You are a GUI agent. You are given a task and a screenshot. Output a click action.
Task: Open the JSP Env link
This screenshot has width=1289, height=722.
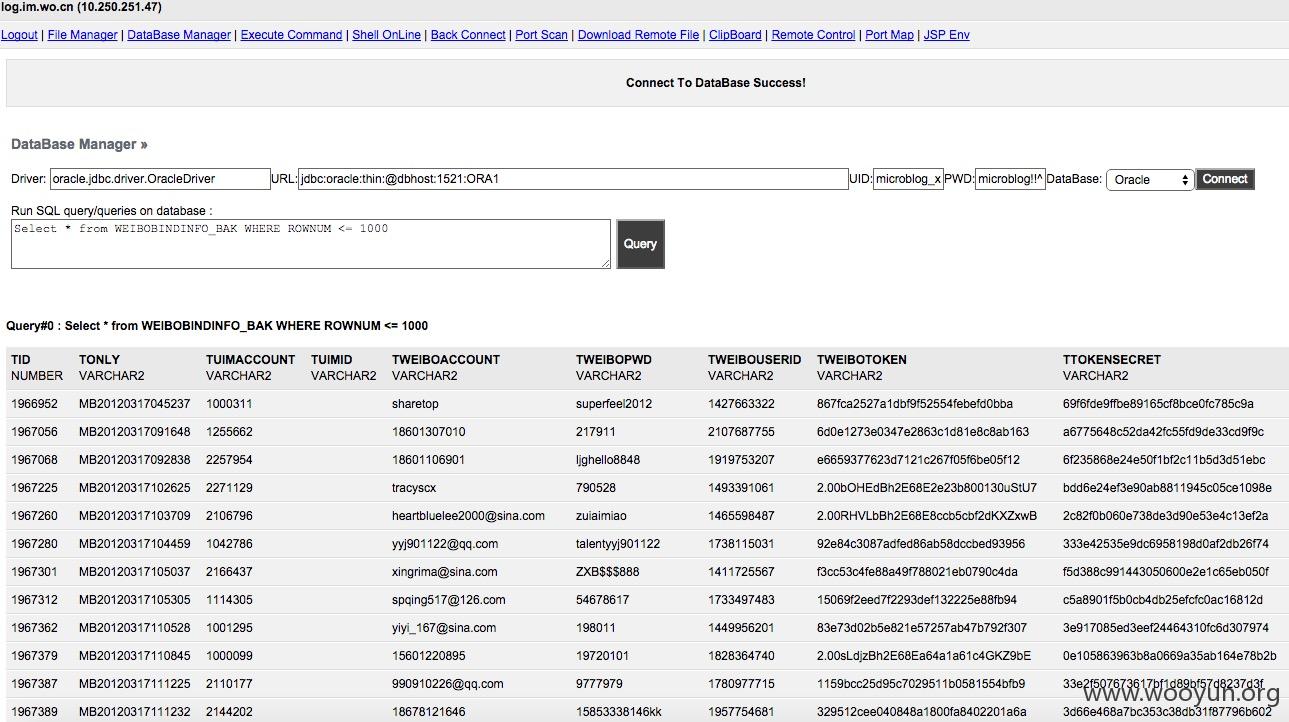[946, 35]
